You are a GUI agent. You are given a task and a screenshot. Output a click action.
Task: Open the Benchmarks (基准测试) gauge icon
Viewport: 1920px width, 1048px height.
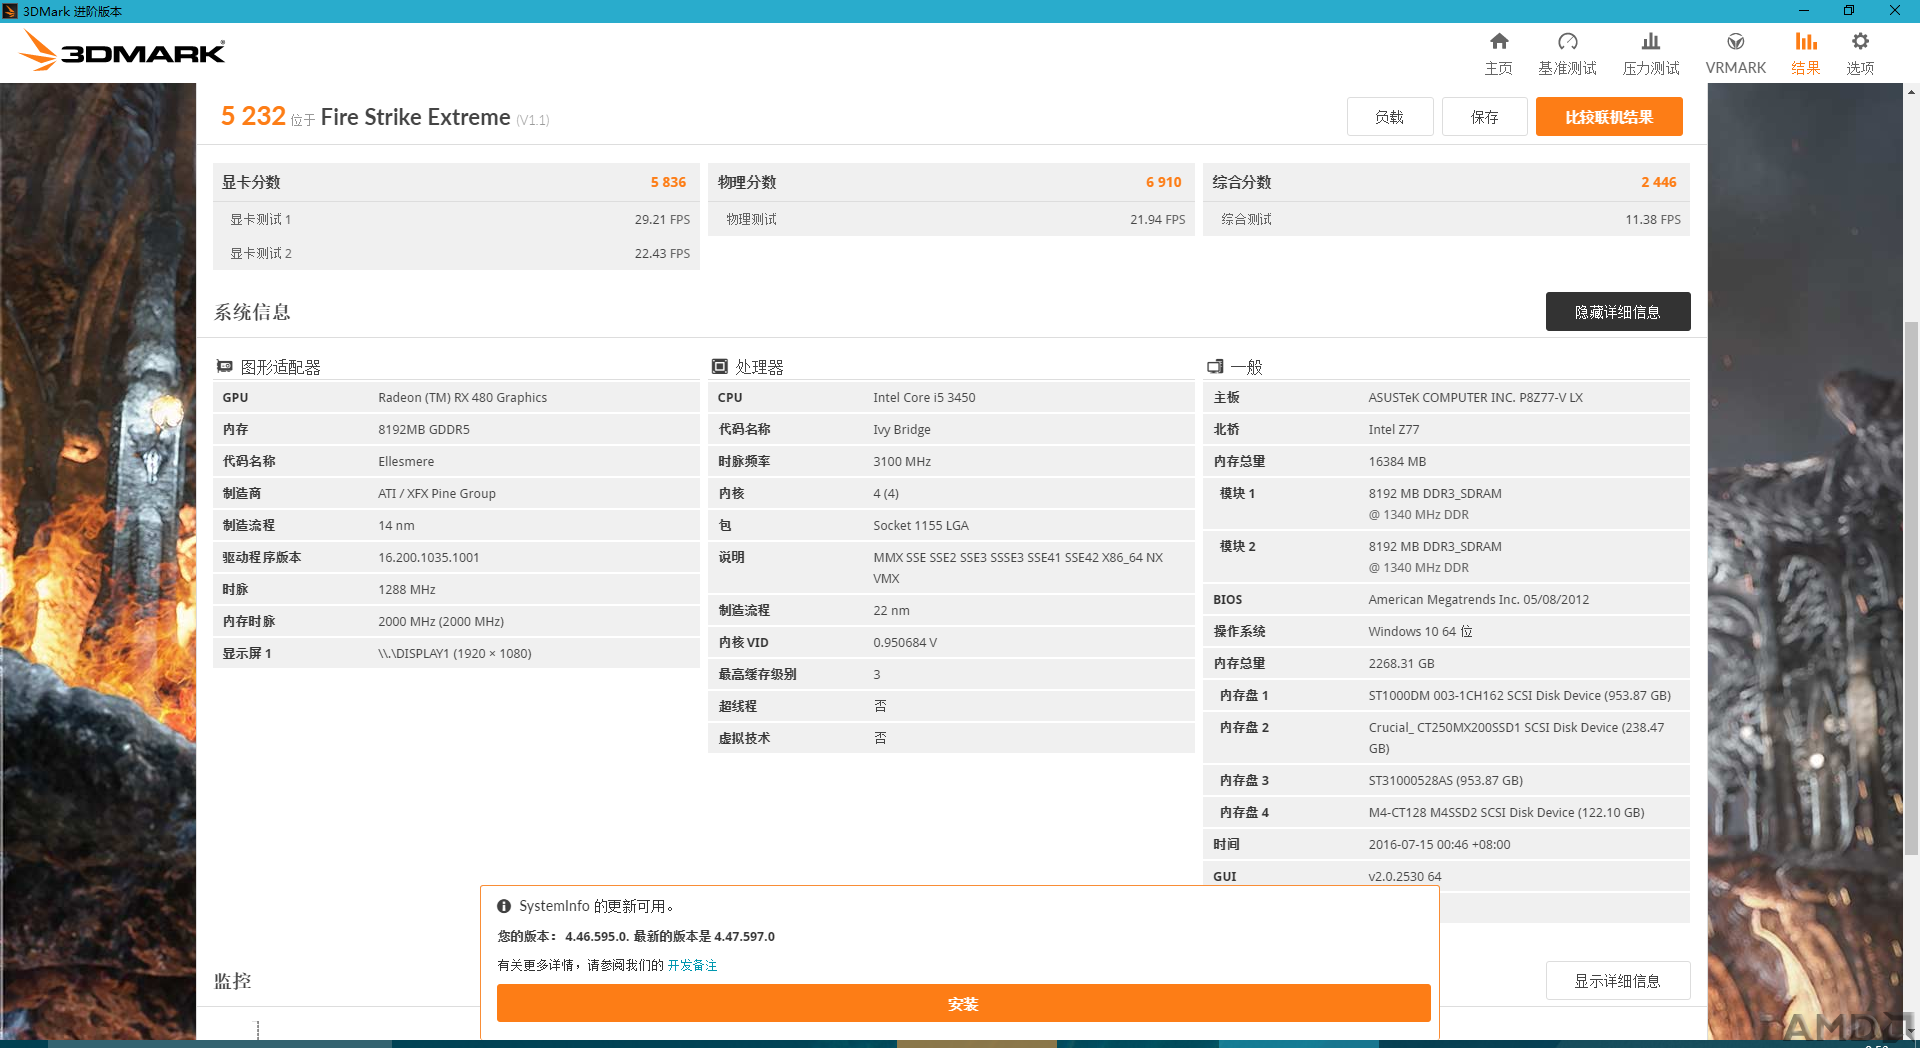point(1567,41)
